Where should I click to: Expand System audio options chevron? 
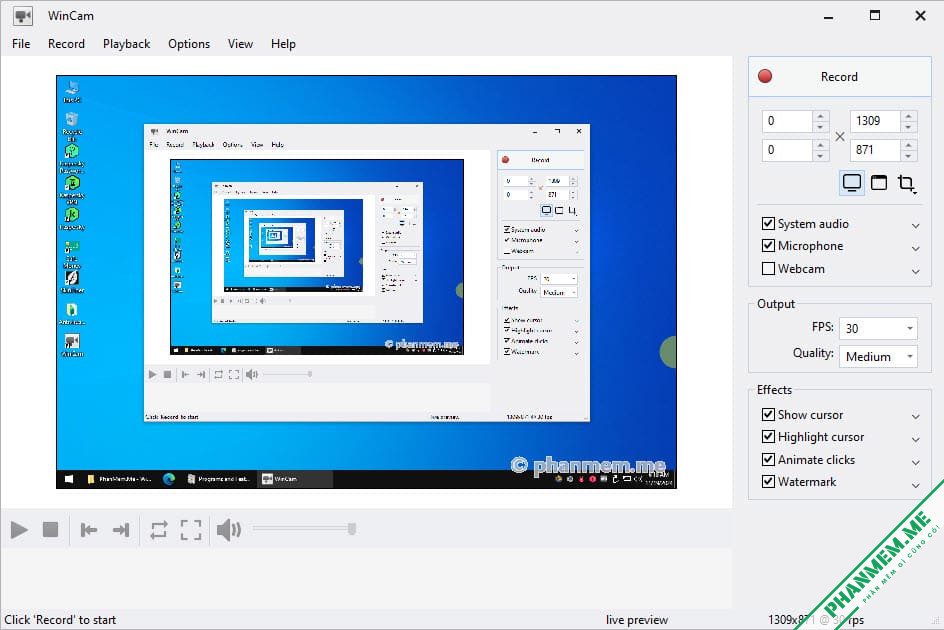pyautogui.click(x=915, y=225)
